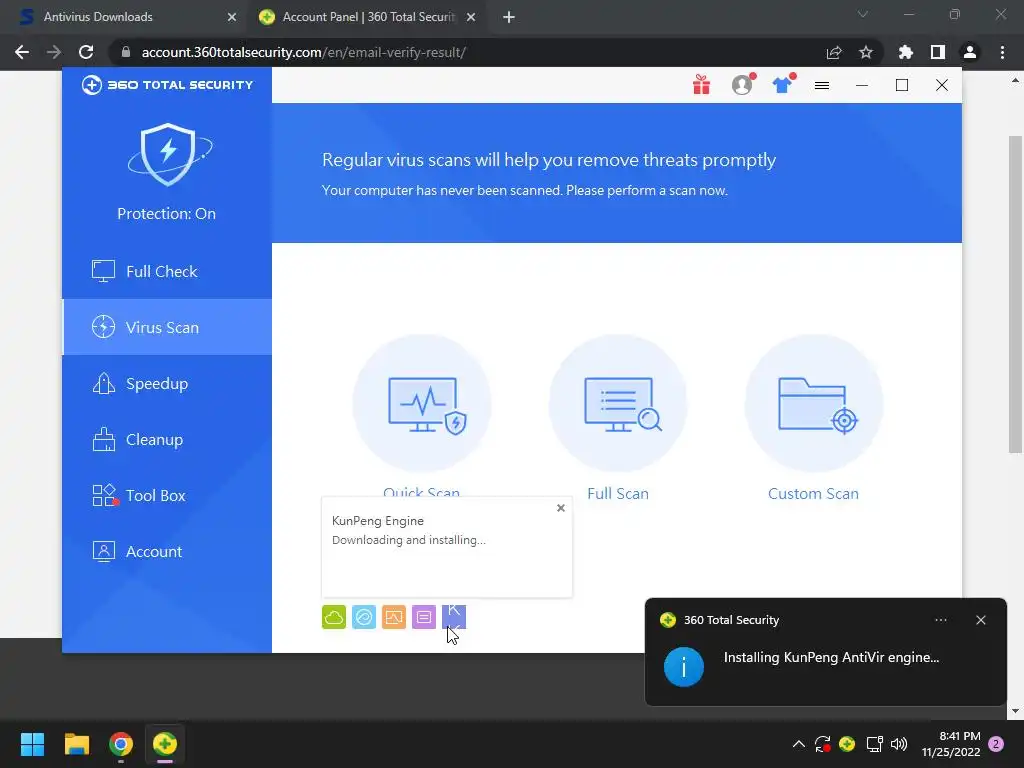Screen dimensions: 1024x768
Task: Click the Full Scan label
Action: point(618,494)
